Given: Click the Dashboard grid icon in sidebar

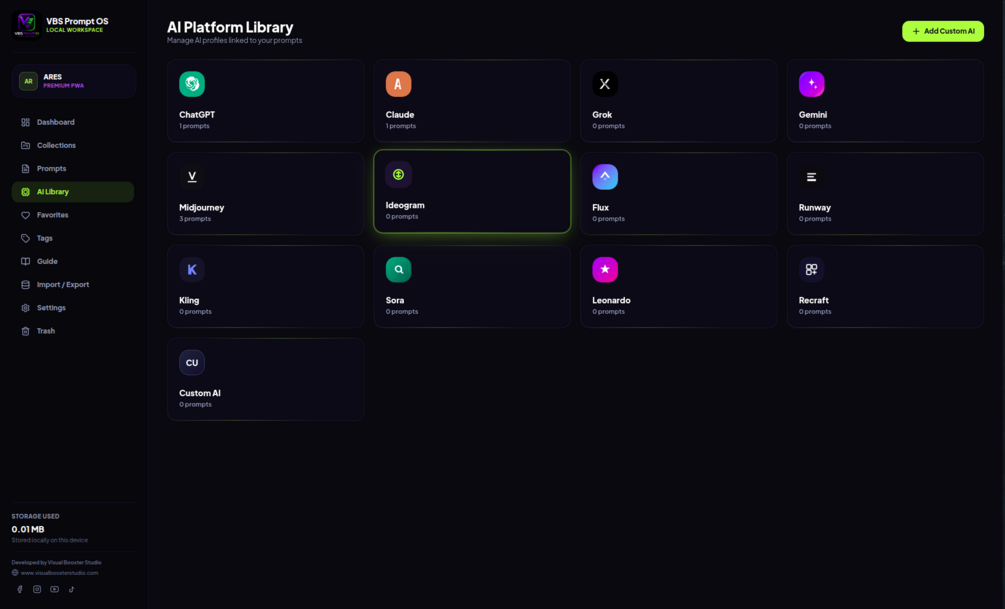Looking at the screenshot, I should tap(26, 122).
